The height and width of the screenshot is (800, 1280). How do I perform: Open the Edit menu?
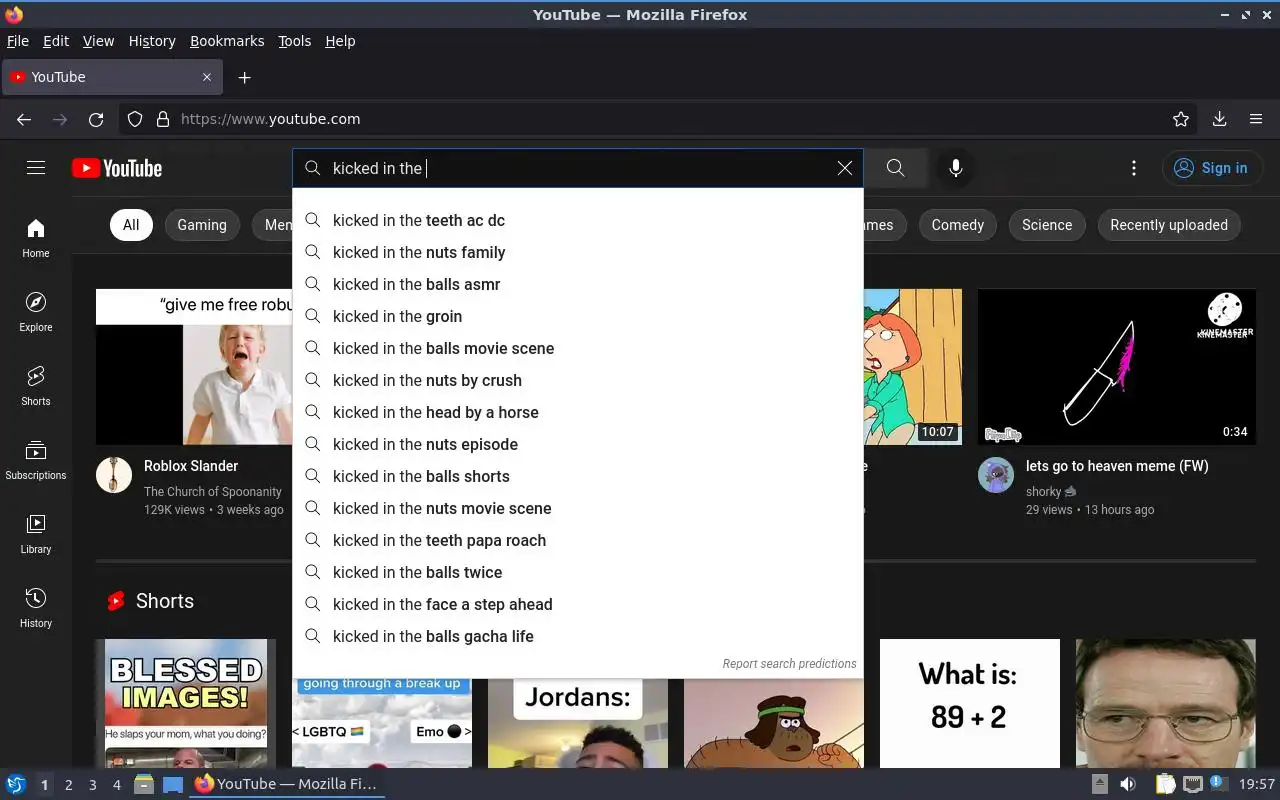click(x=56, y=41)
